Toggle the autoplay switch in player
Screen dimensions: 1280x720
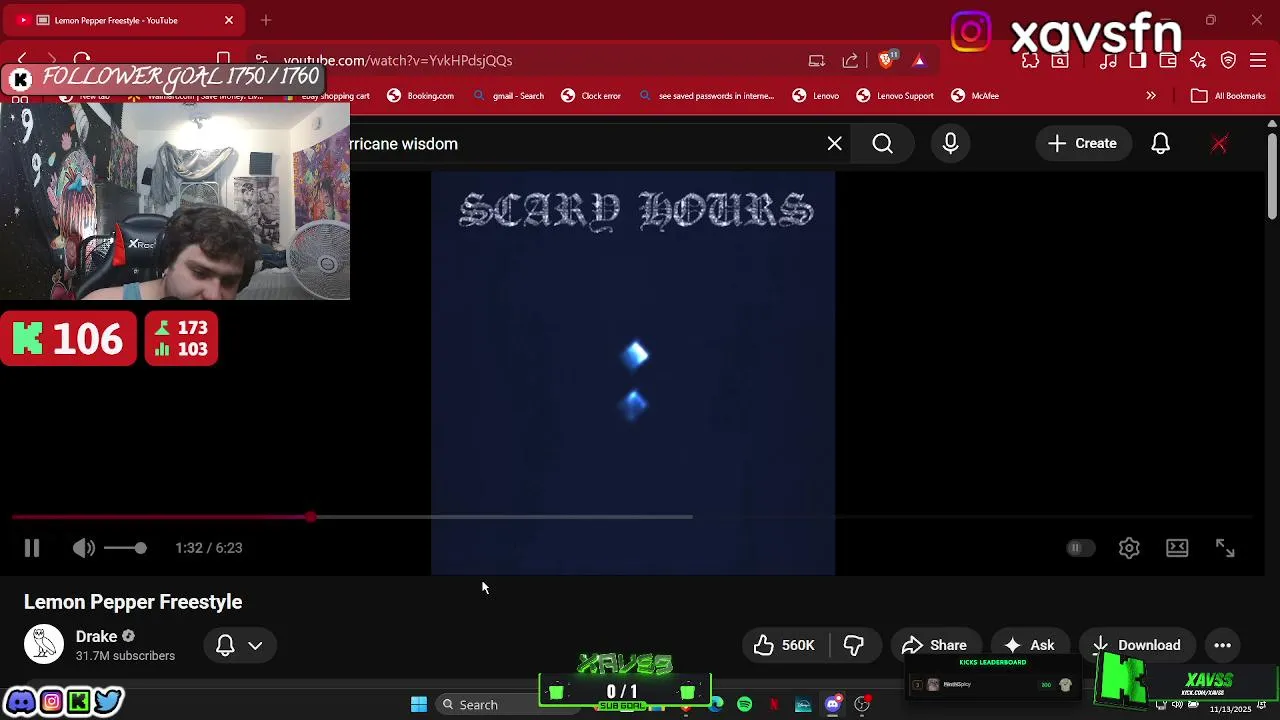(x=1079, y=548)
